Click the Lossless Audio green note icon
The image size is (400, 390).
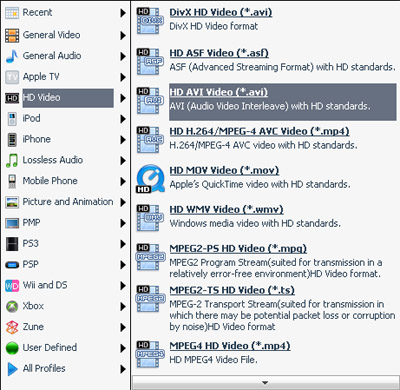12,160
